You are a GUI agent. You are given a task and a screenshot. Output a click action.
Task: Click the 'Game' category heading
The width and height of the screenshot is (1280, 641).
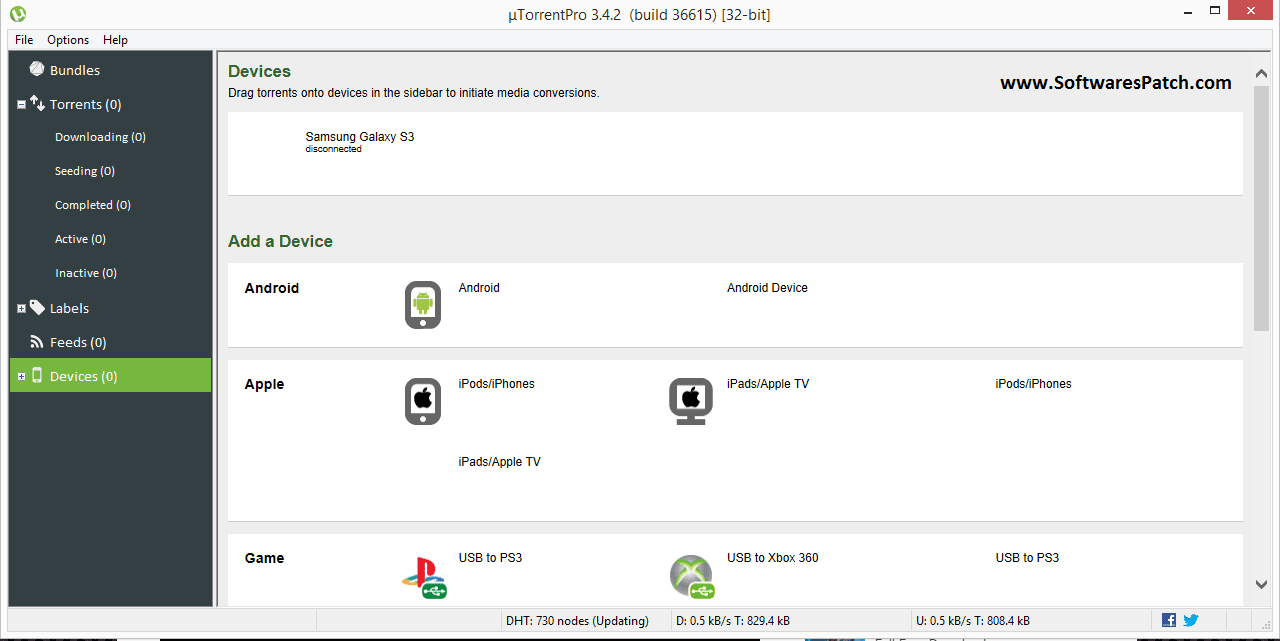point(264,558)
